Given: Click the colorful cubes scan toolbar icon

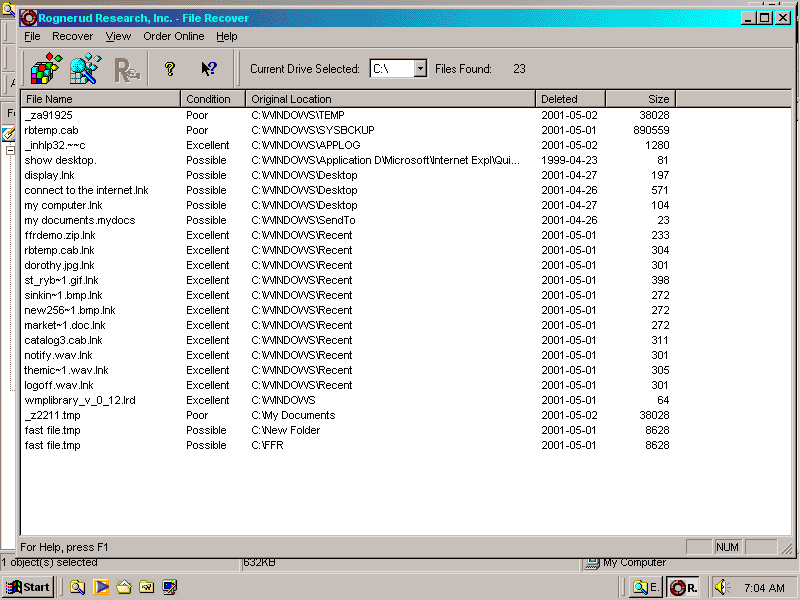Looking at the screenshot, I should [46, 68].
